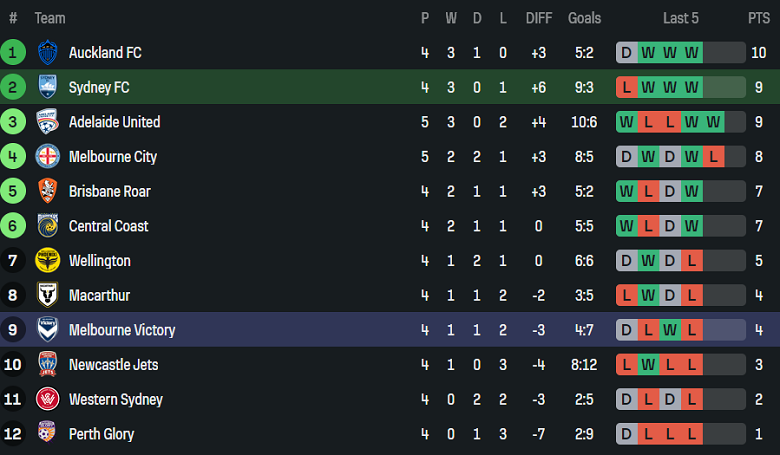This screenshot has width=780, height=455.
Task: Sort table by PTS column header
Action: (758, 18)
